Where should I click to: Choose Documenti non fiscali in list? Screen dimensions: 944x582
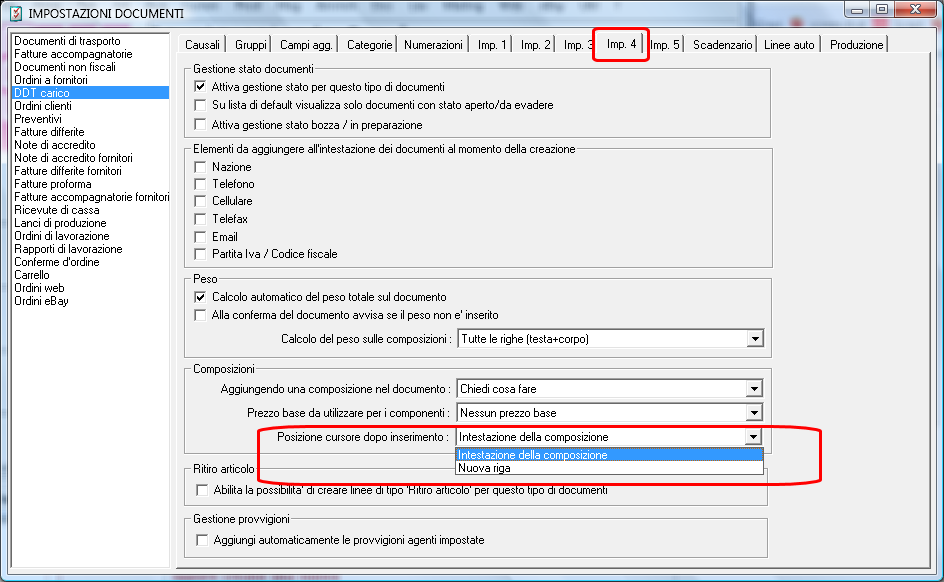[x=90, y=67]
